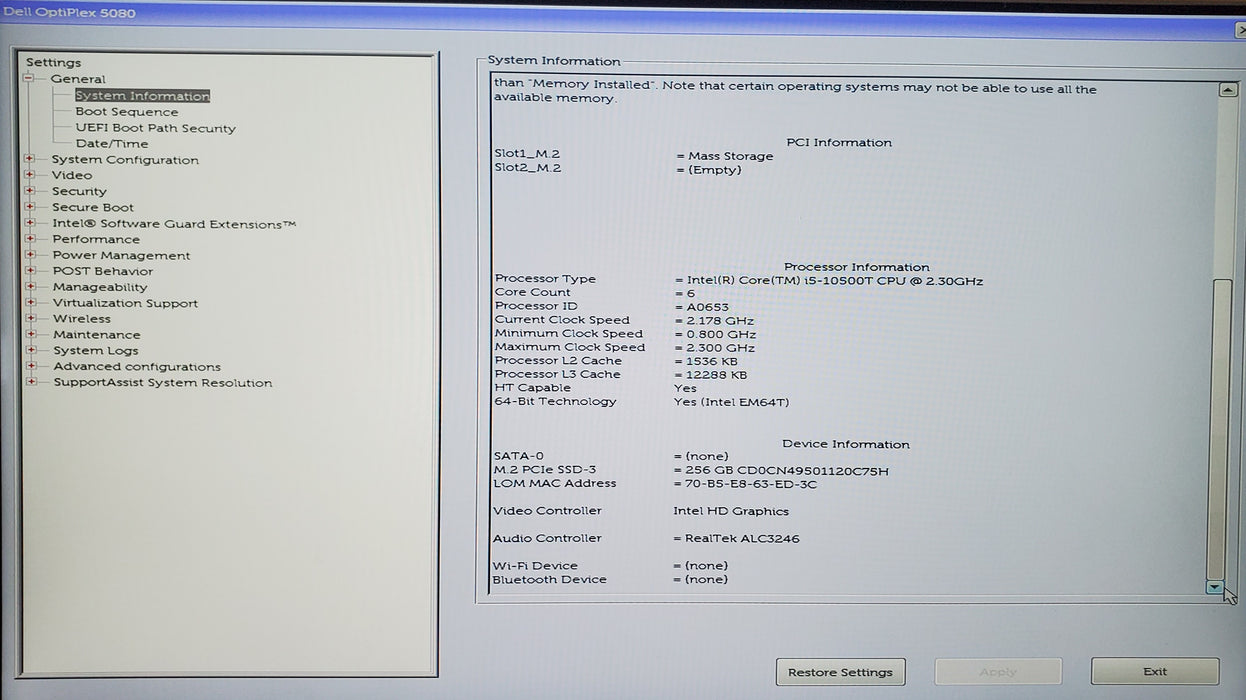Expand the System Logs node

click(x=30, y=350)
